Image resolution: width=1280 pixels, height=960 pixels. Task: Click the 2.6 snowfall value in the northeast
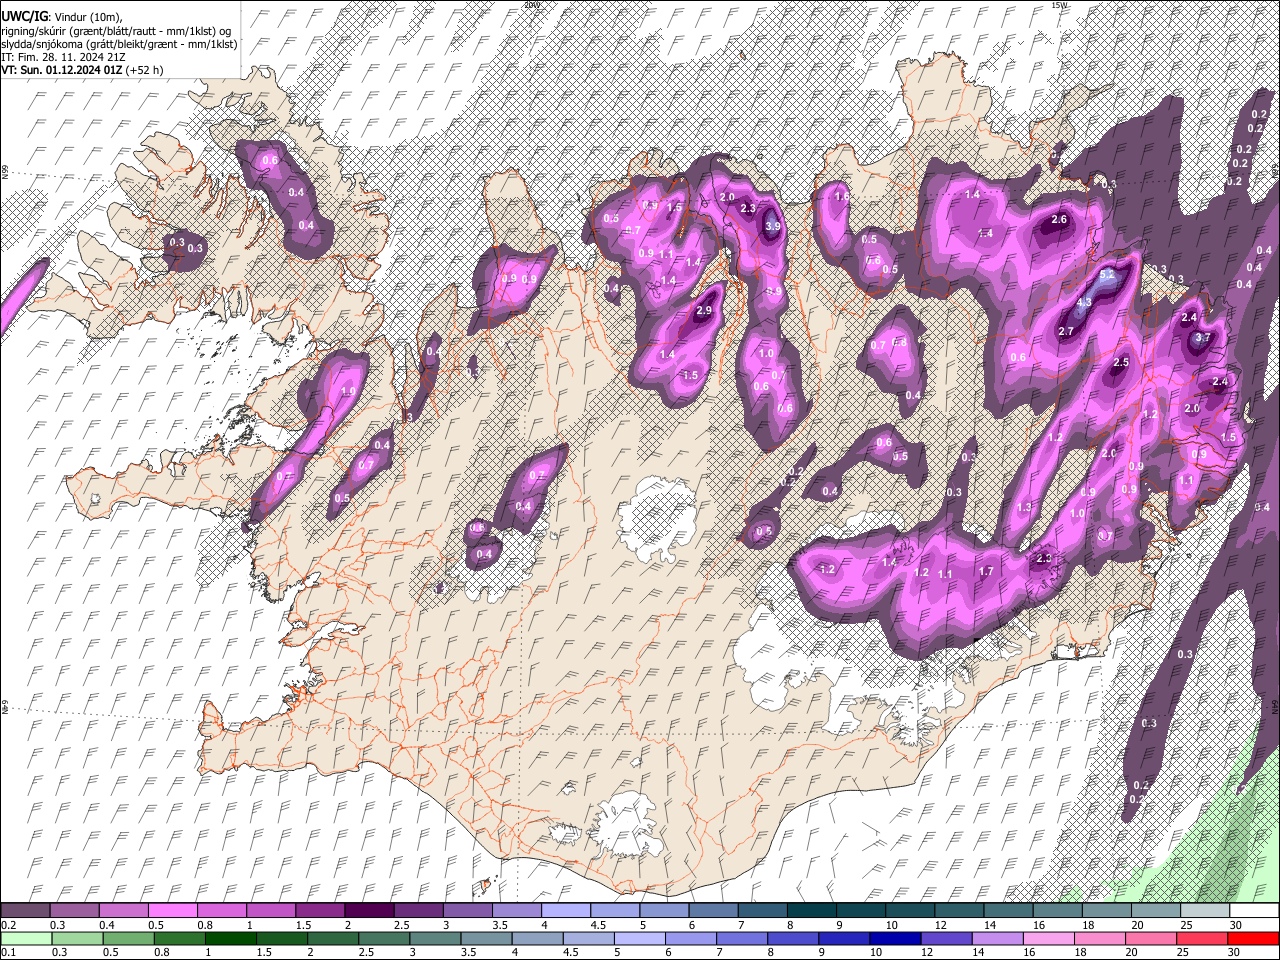coord(1060,220)
